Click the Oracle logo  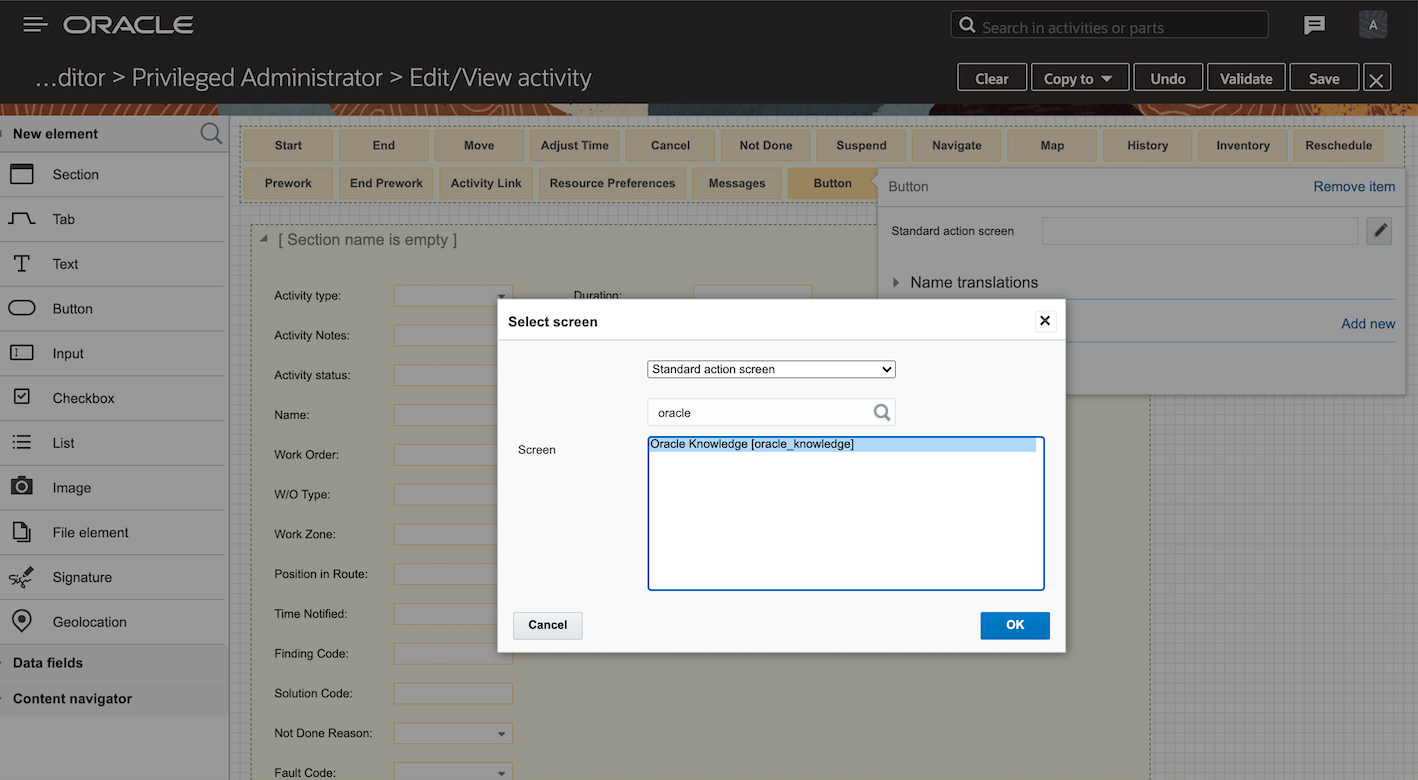(128, 25)
